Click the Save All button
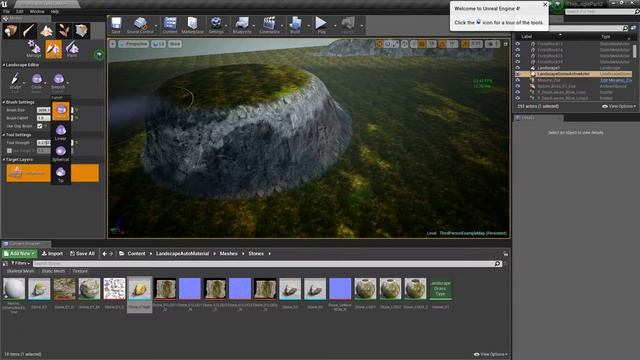Screen dimensions: 640x360 (82, 253)
